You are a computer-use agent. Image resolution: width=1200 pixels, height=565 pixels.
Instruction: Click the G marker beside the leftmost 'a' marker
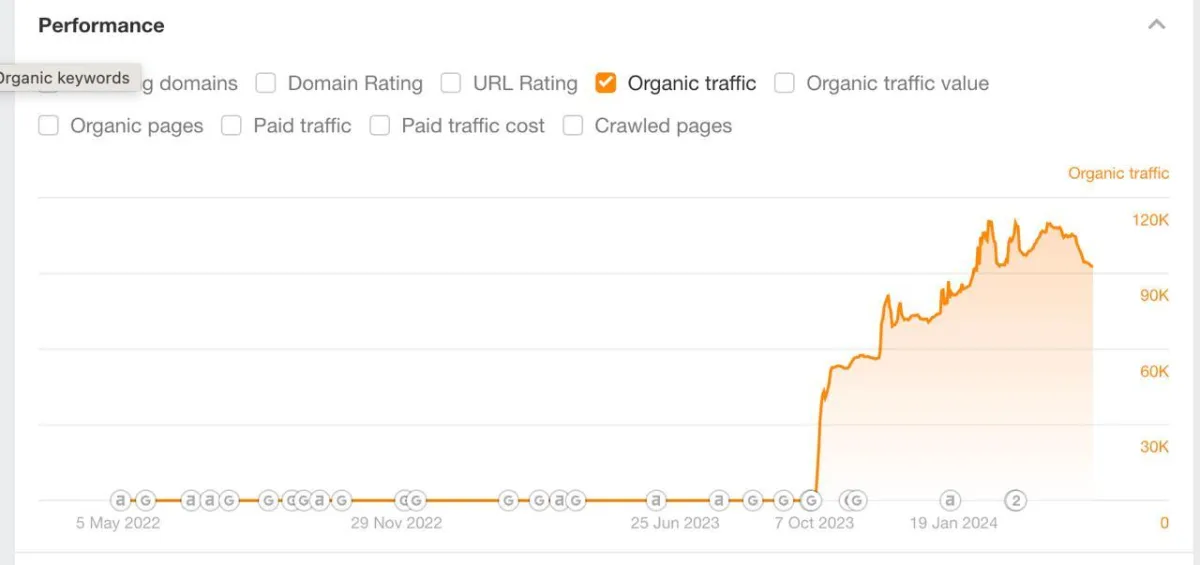coord(145,500)
